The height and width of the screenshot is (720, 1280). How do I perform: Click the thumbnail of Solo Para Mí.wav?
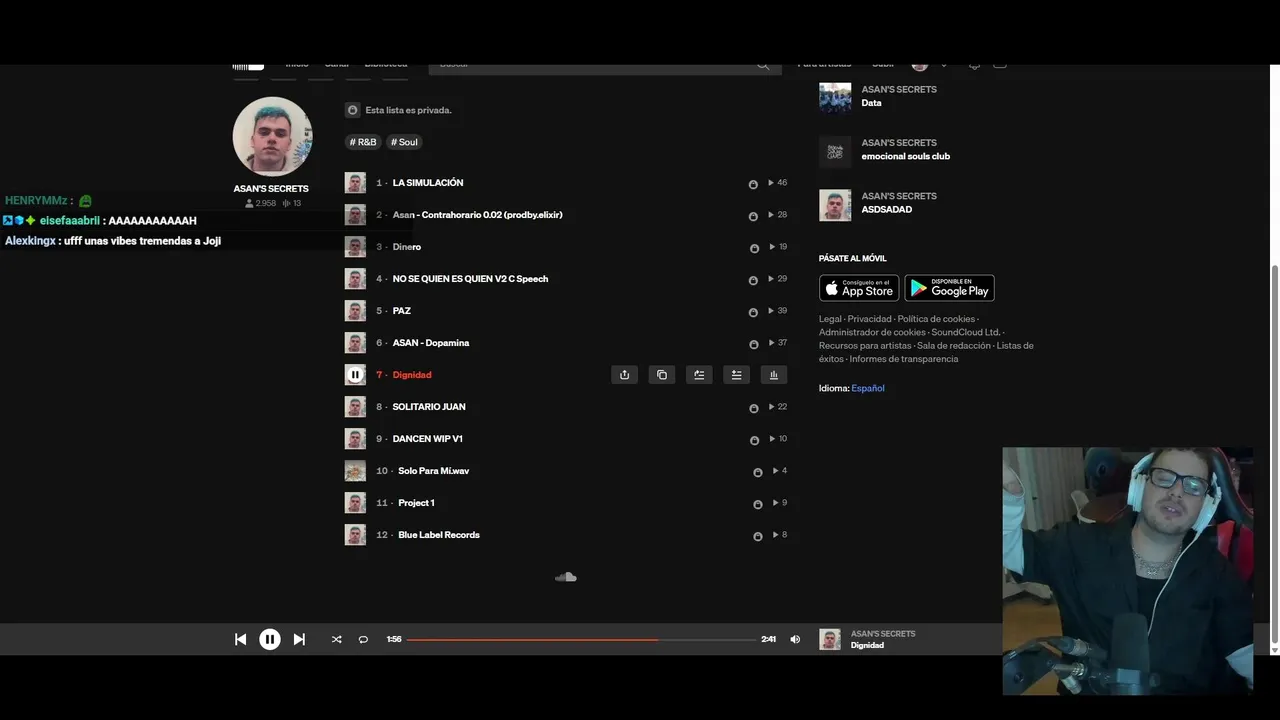pyautogui.click(x=355, y=471)
